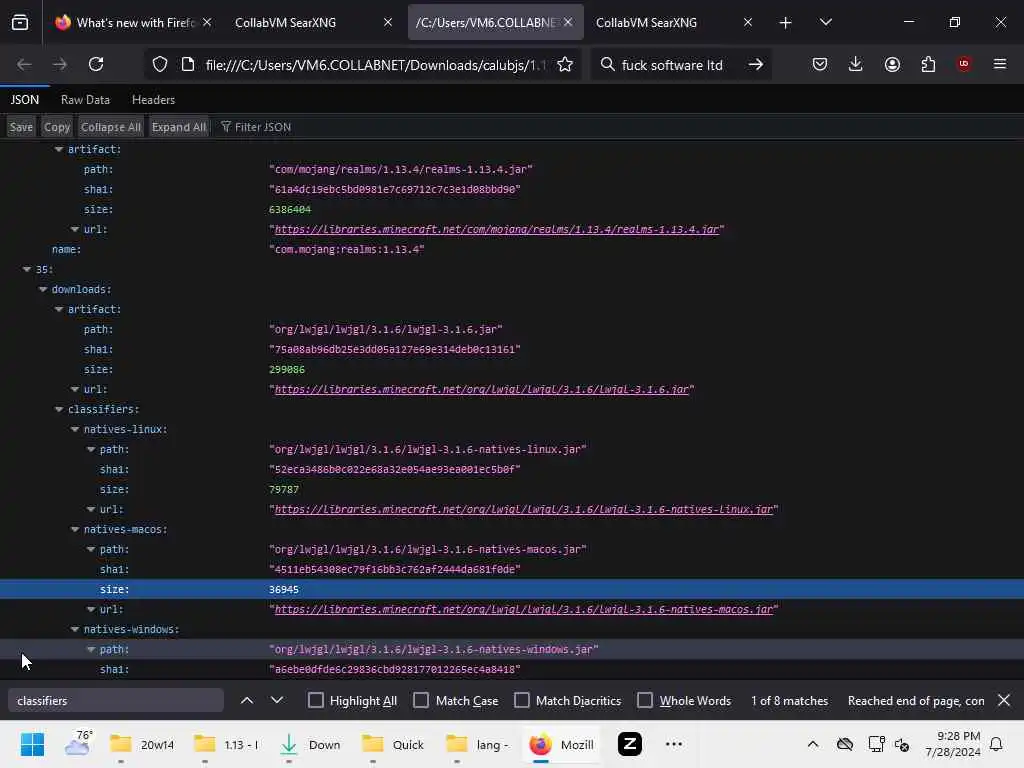Open the Downloads panel
The width and height of the screenshot is (1024, 768).
coord(856,64)
